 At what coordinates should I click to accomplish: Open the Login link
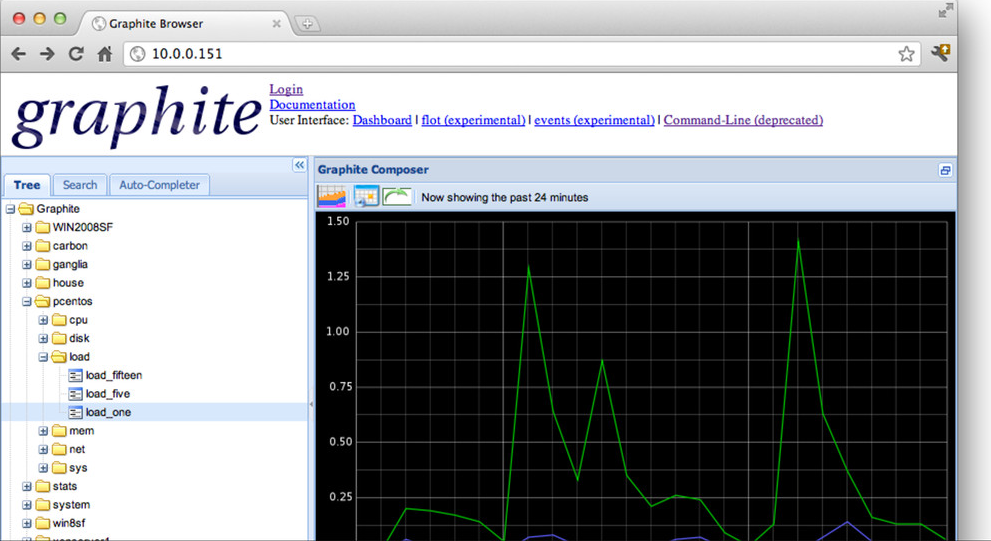click(x=286, y=89)
